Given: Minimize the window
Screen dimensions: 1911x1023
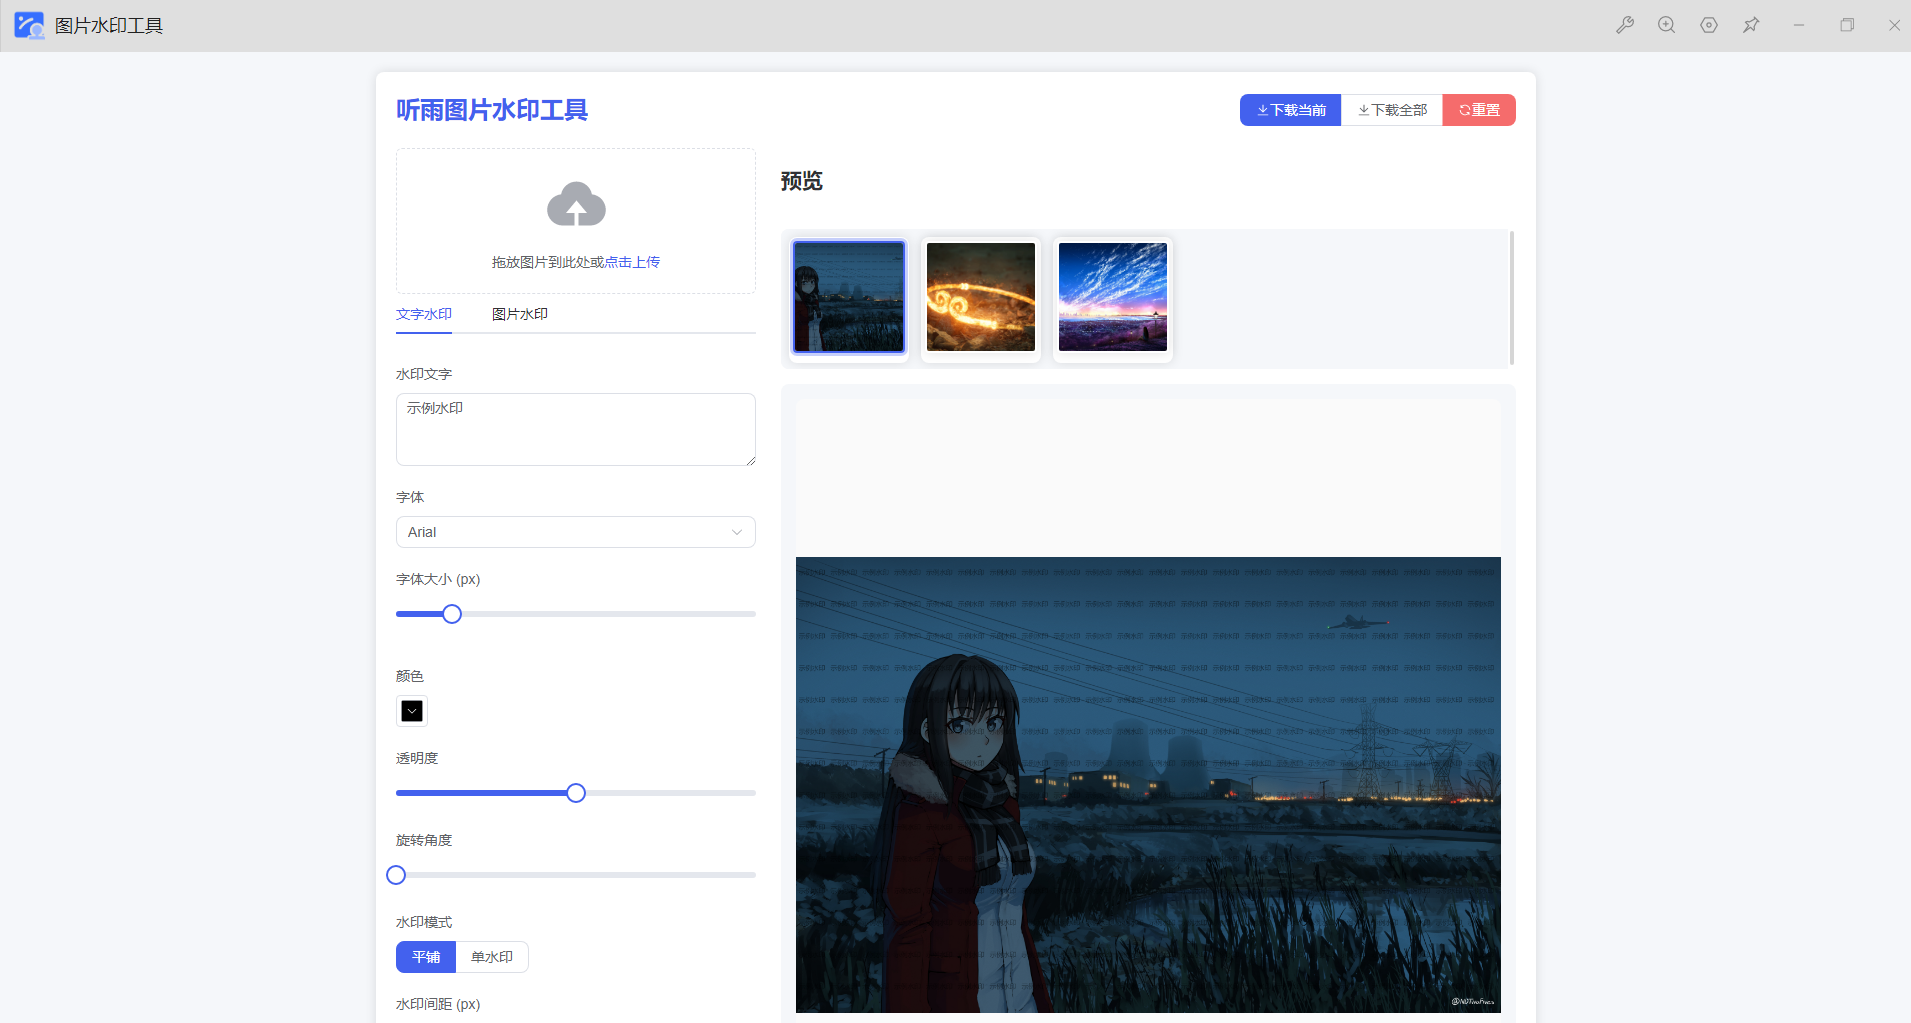Looking at the screenshot, I should click(x=1799, y=25).
